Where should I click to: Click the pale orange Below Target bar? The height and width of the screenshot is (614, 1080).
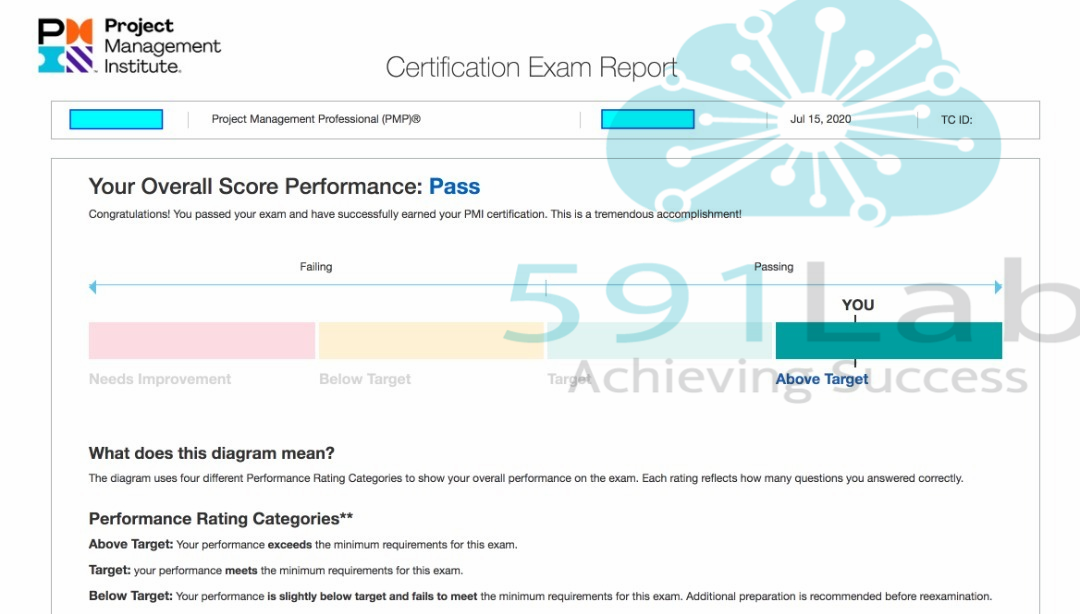[431, 340]
